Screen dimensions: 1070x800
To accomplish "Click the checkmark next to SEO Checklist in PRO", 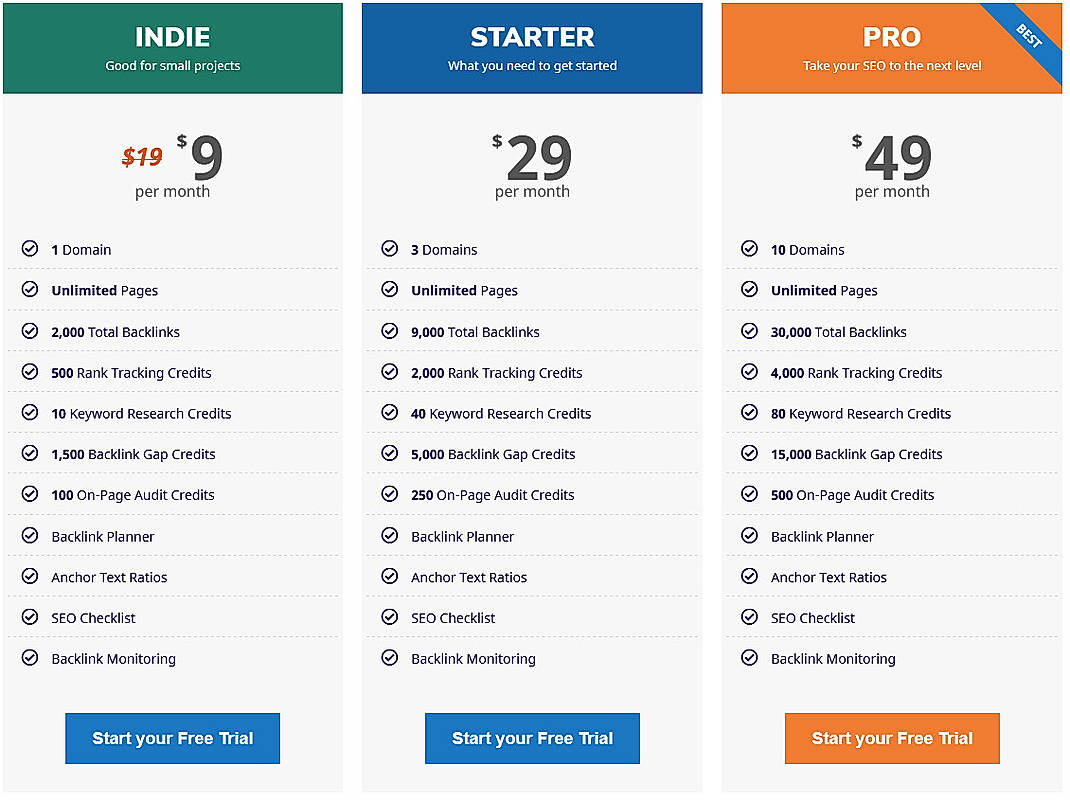I will point(749,617).
